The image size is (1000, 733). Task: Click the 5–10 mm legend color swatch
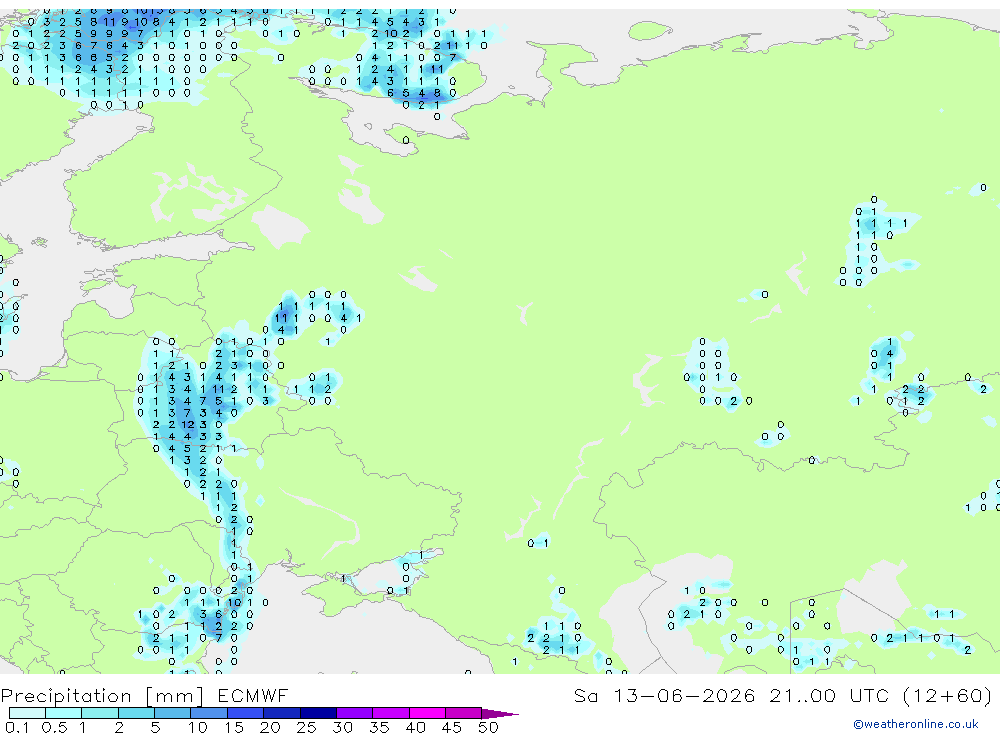point(172,713)
